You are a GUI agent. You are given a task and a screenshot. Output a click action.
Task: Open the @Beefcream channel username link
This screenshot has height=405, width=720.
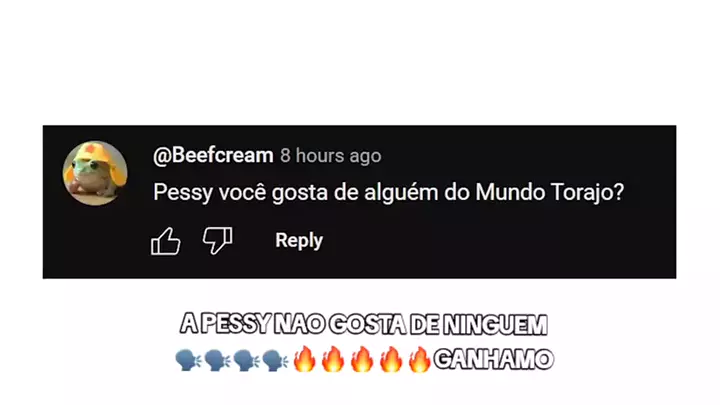[x=213, y=155]
